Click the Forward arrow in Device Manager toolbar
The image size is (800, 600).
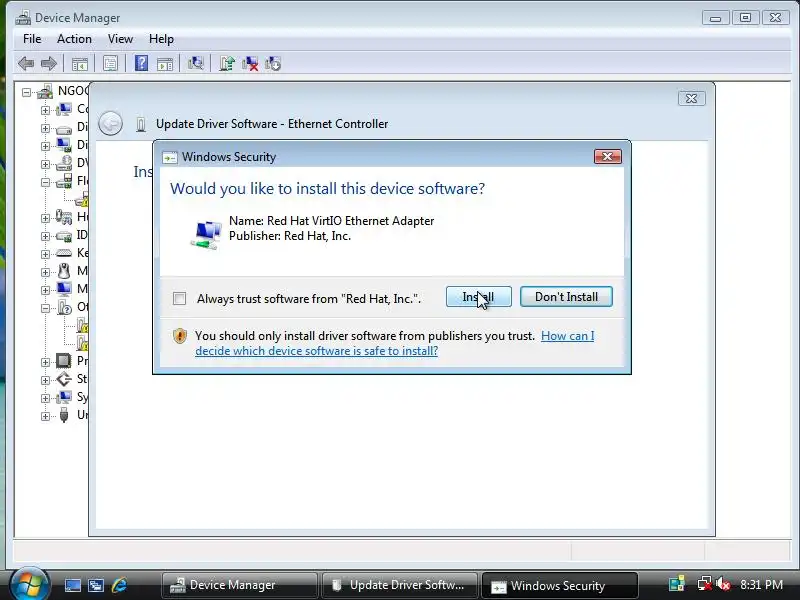49,64
